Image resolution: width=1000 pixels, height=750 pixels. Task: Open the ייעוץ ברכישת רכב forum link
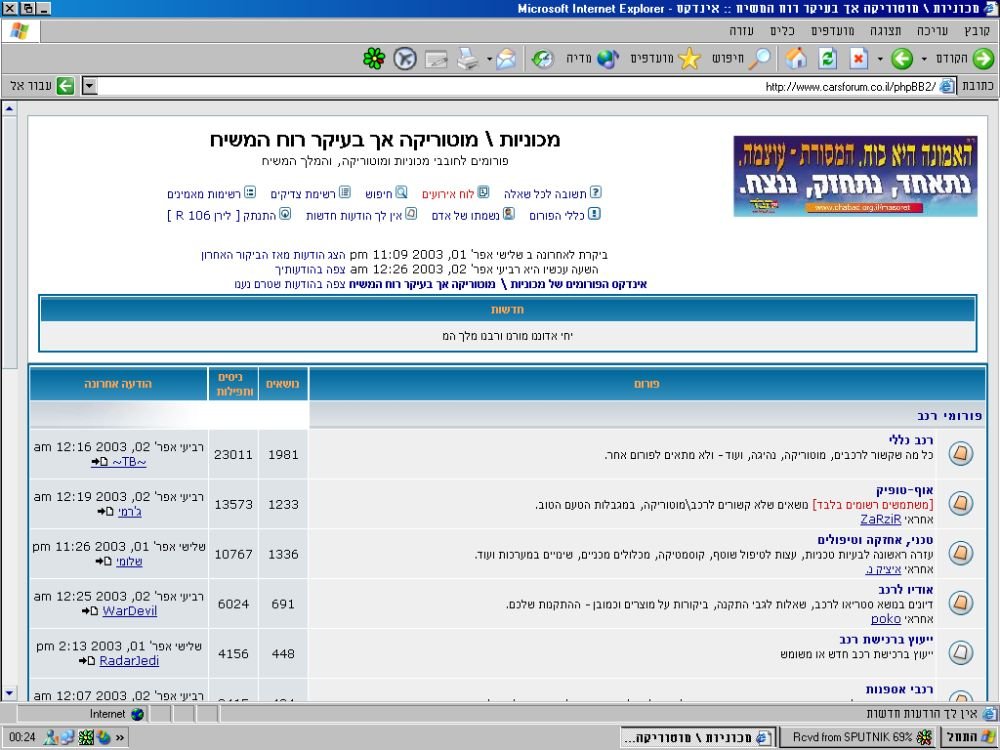(x=886, y=639)
